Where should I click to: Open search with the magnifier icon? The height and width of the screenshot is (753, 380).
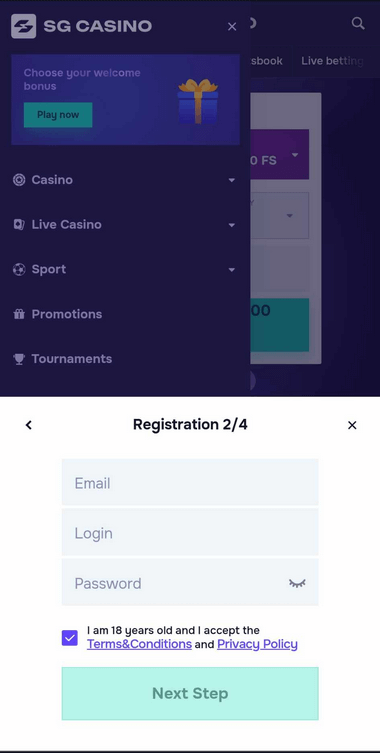point(358,23)
